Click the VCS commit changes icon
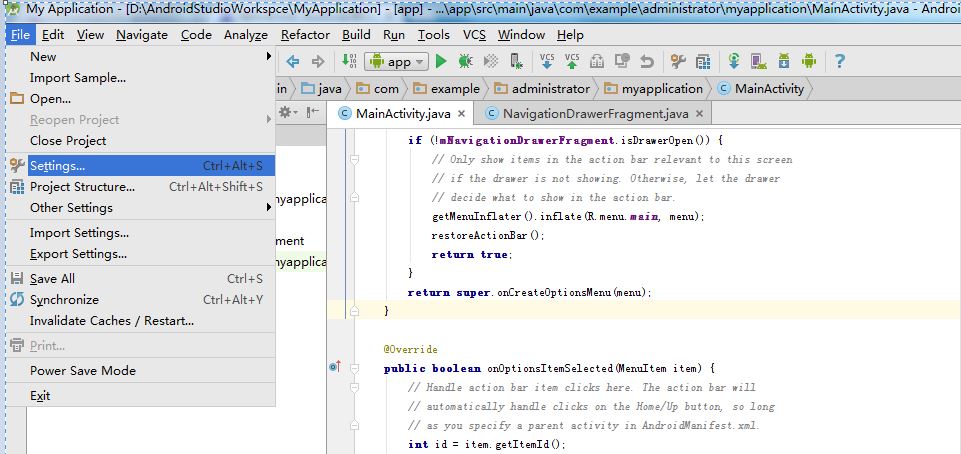Screen dimensions: 961x454 click(x=572, y=61)
